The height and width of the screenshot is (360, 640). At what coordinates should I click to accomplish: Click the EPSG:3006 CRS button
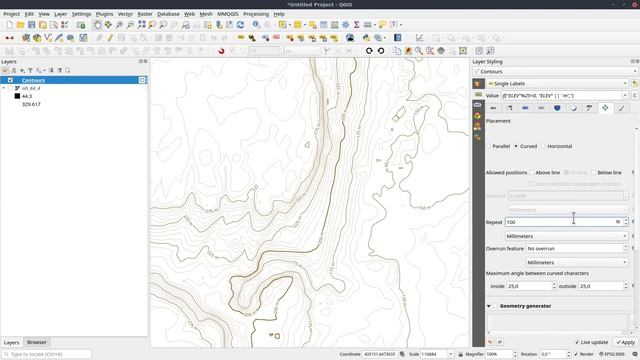pyautogui.click(x=612, y=354)
